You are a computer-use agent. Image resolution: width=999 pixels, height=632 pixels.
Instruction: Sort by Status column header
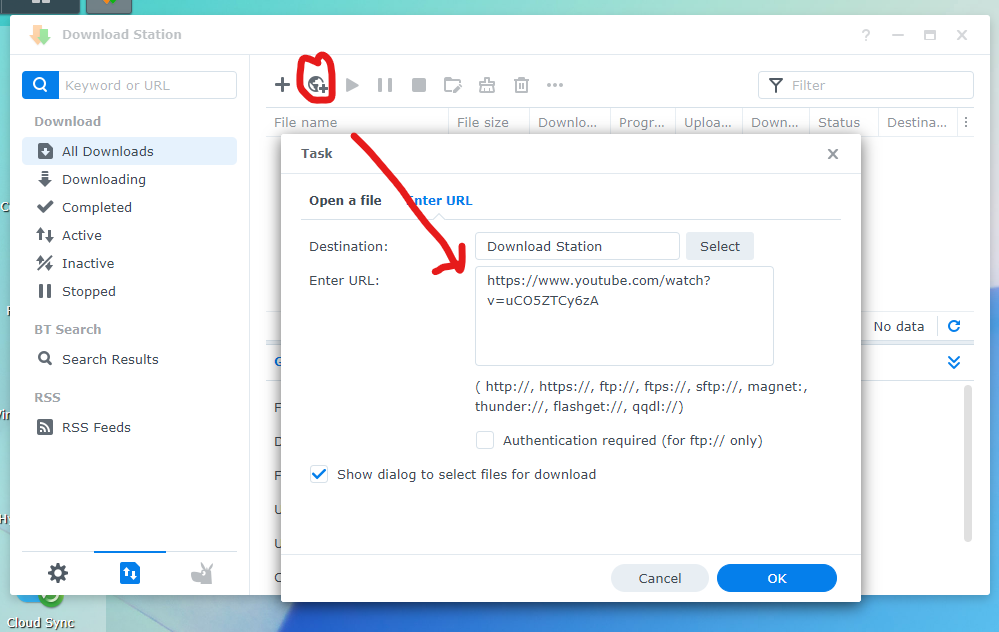pos(844,122)
